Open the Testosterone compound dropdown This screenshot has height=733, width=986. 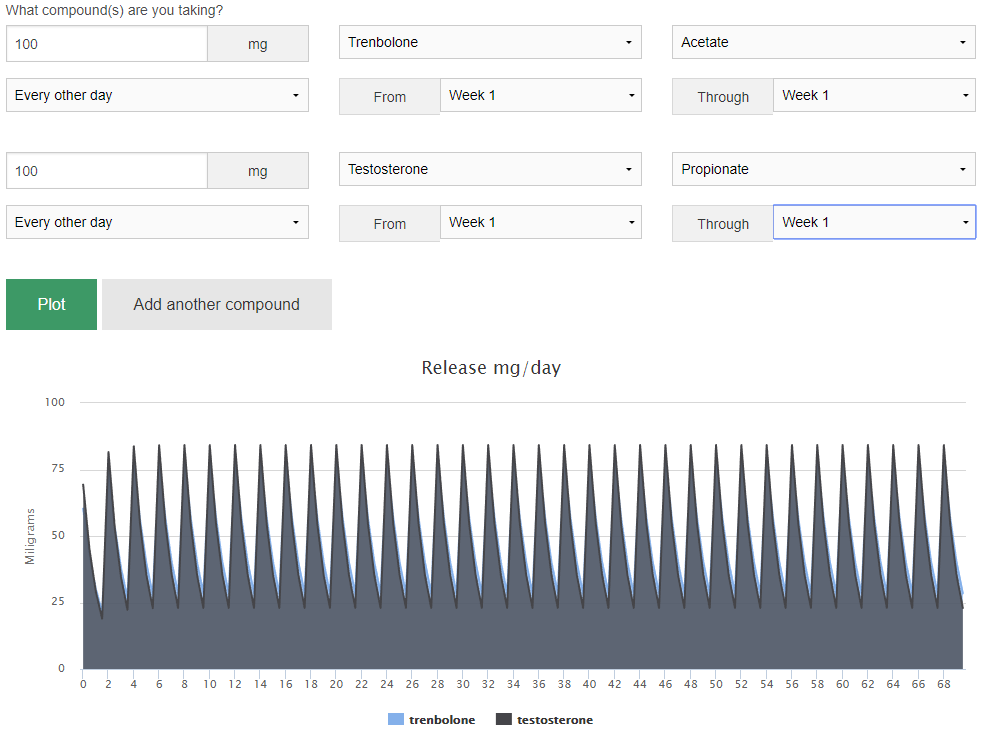490,170
